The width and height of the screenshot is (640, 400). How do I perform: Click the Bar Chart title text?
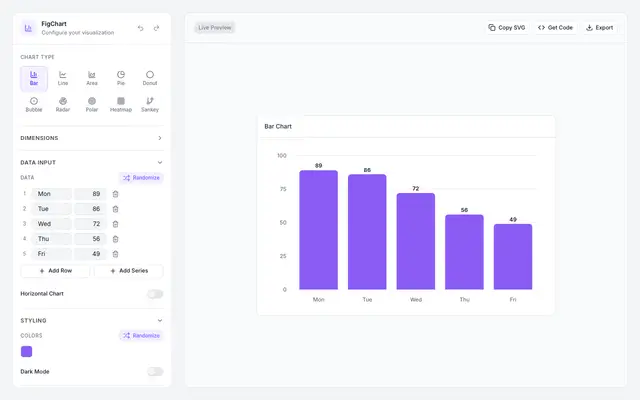tap(278, 127)
